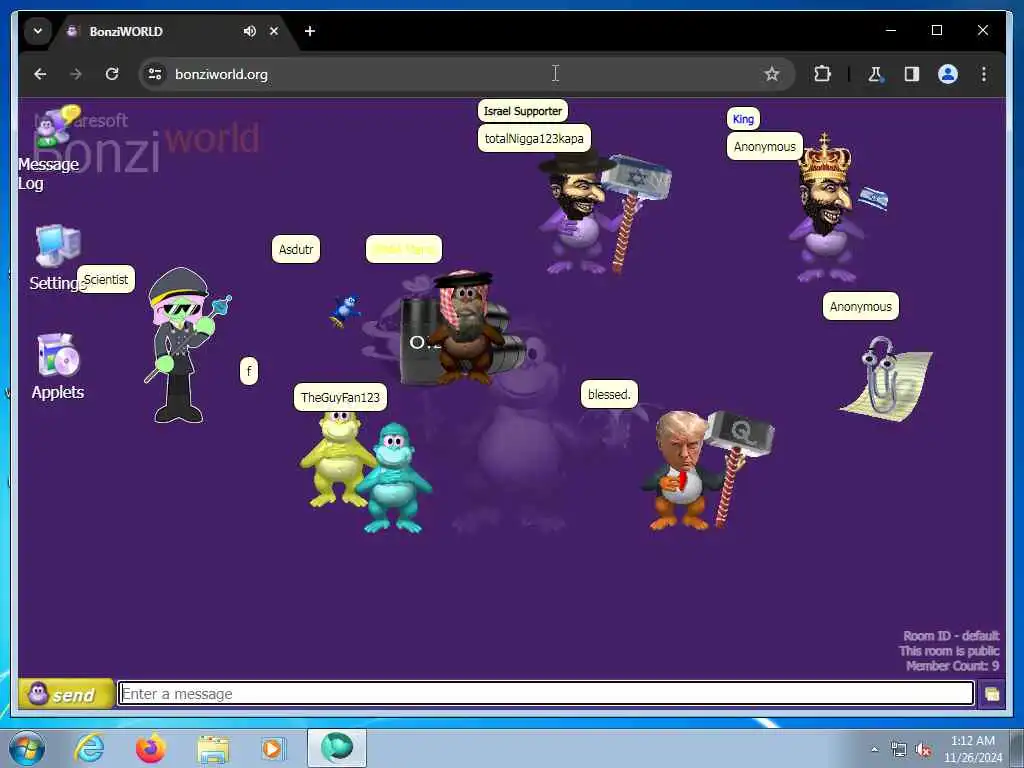Focus the Enter a message field
The height and width of the screenshot is (768, 1024).
545,694
